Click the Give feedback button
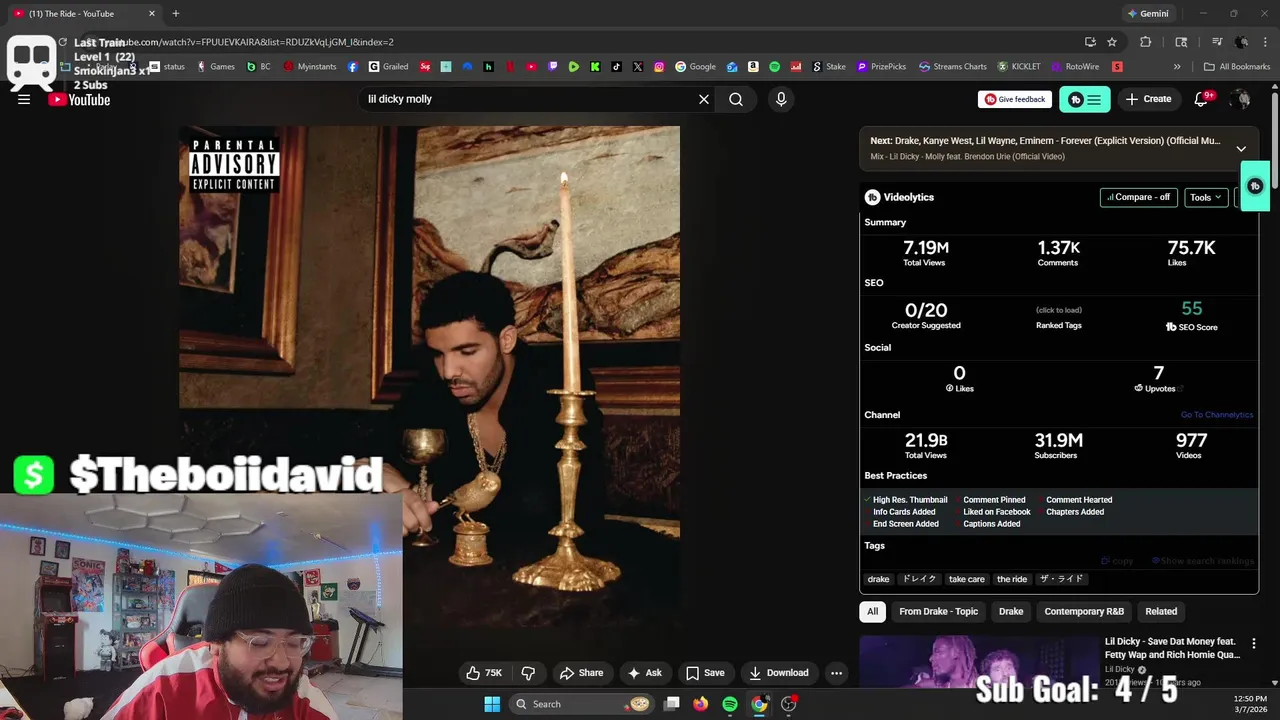The width and height of the screenshot is (1280, 720). tap(1015, 99)
